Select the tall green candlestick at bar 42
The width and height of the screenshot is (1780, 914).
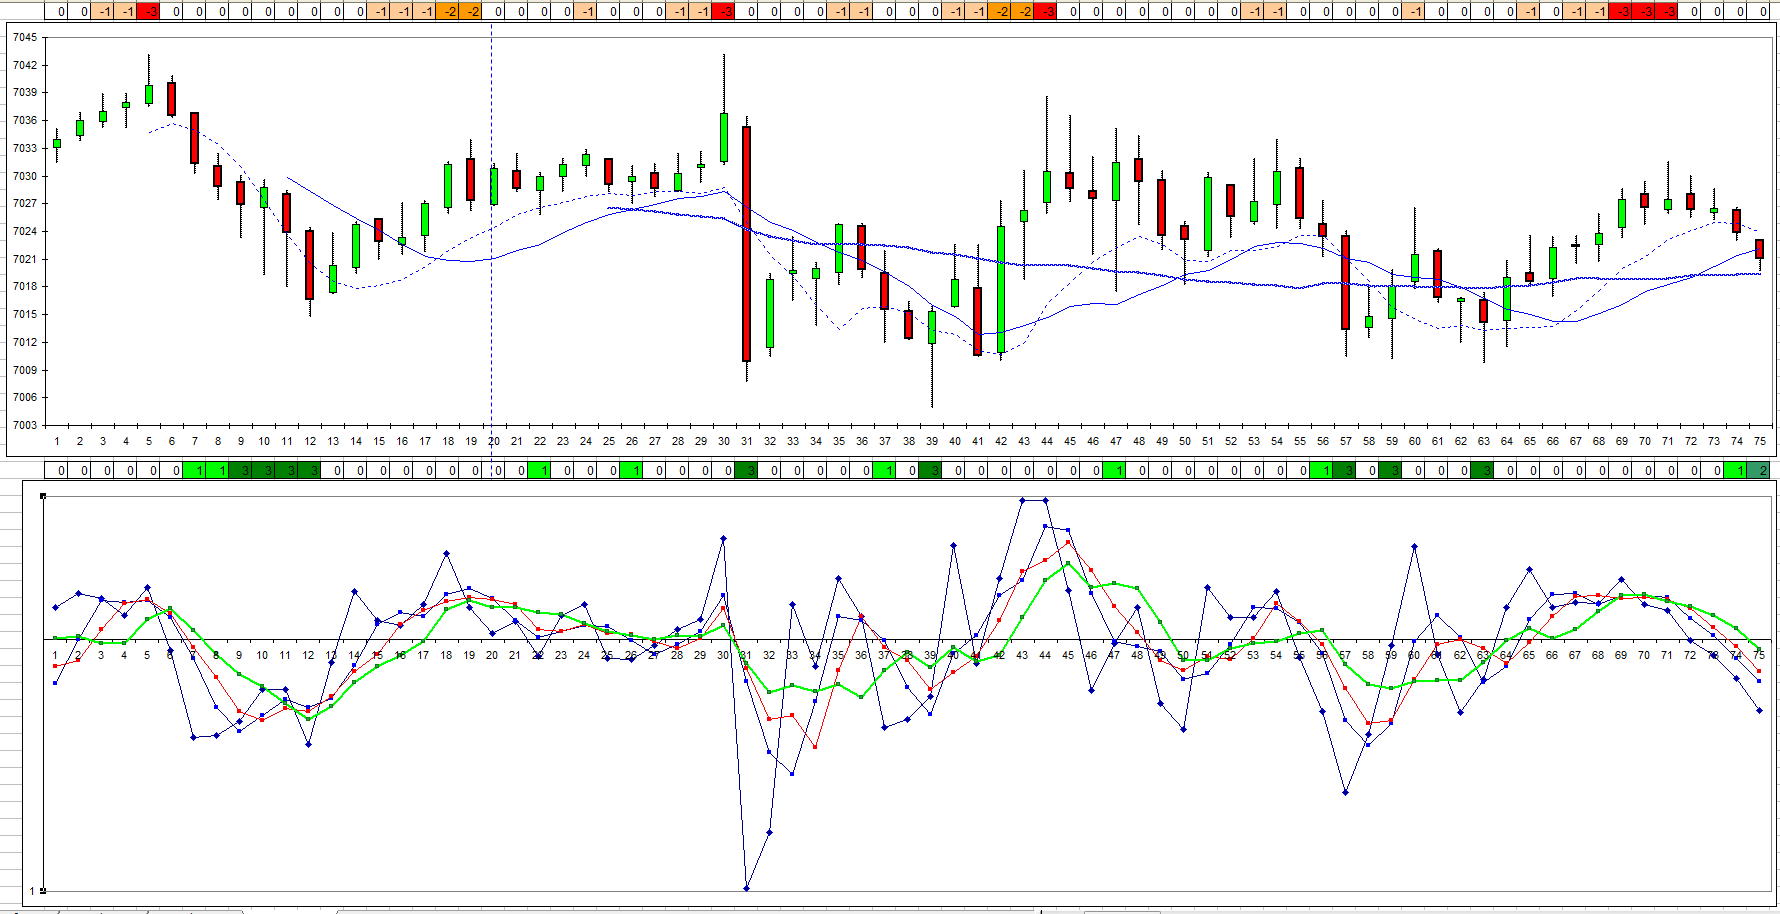point(1001,289)
